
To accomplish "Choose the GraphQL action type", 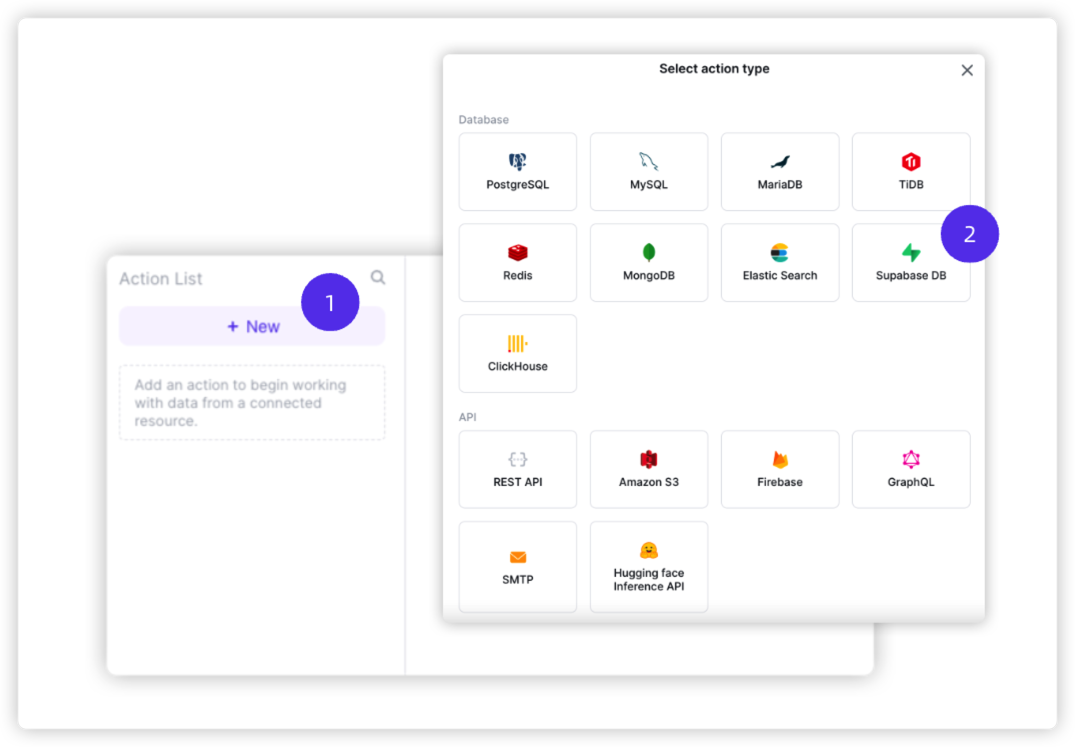I will tap(910, 469).
